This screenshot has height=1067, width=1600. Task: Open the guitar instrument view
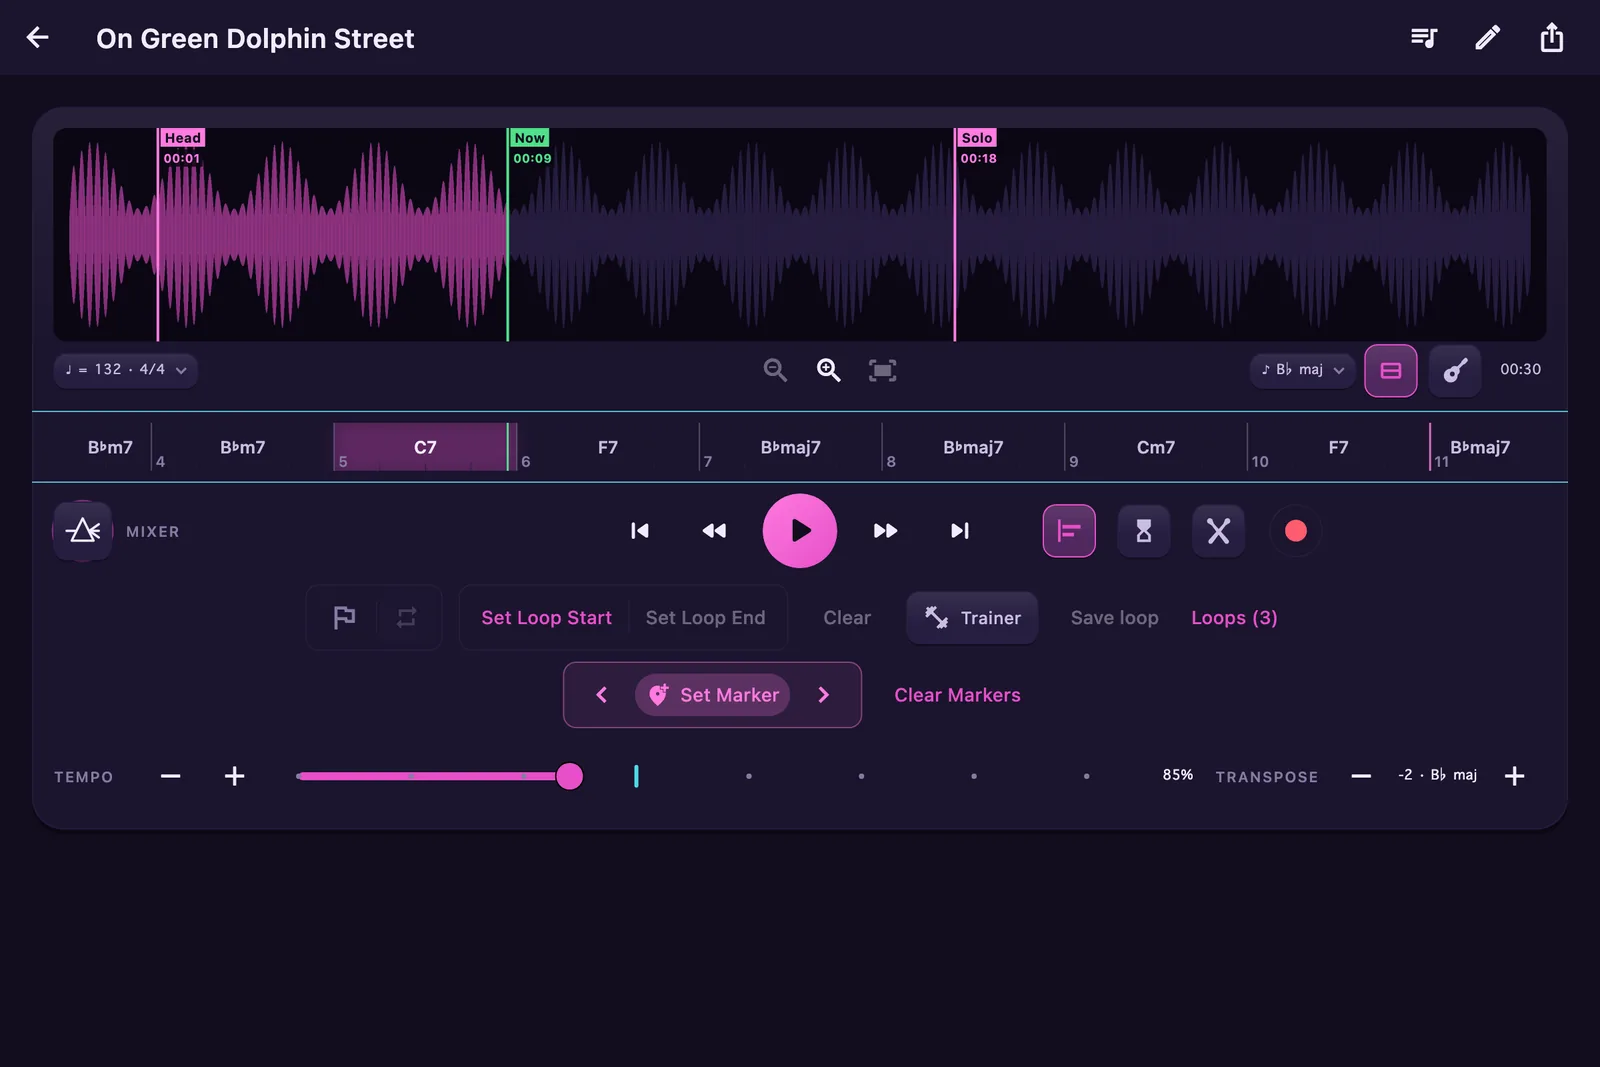1455,370
